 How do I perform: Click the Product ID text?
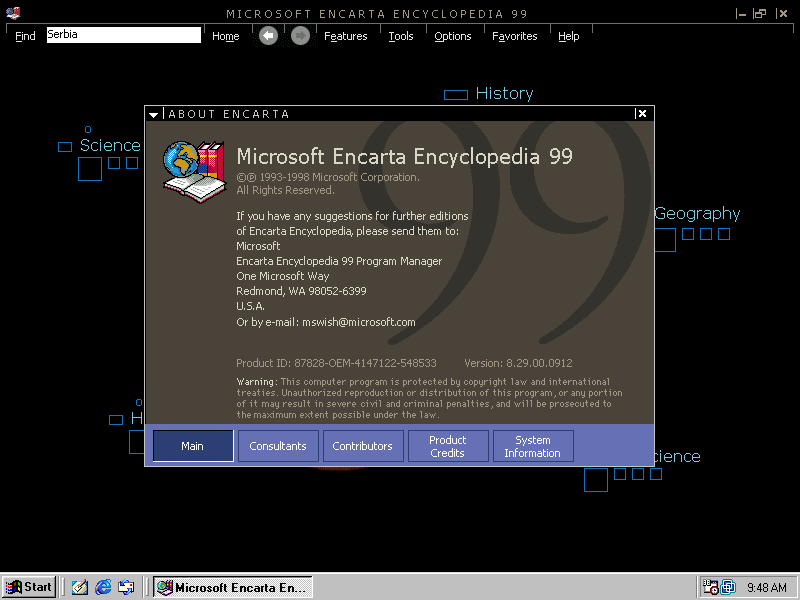[x=336, y=363]
